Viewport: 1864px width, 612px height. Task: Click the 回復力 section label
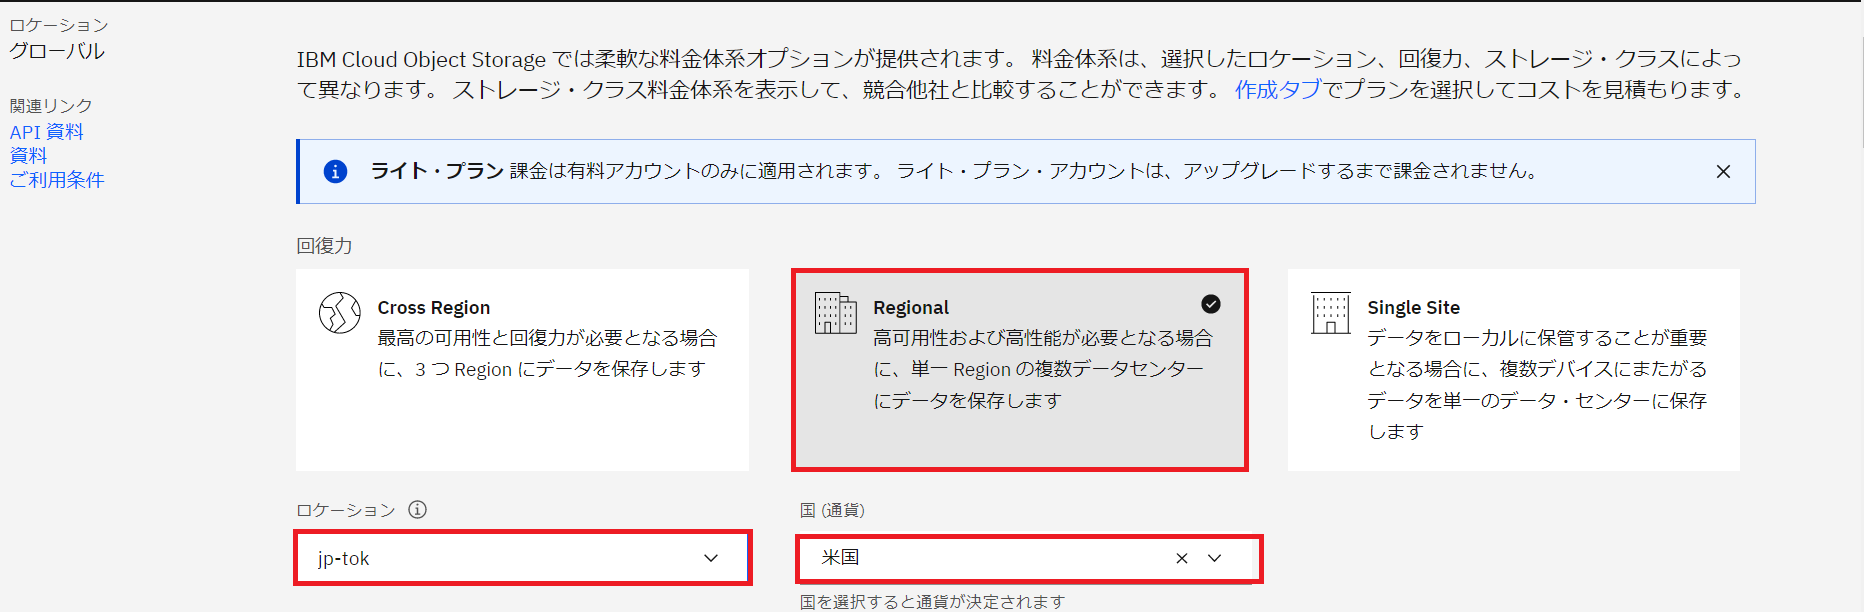click(324, 246)
